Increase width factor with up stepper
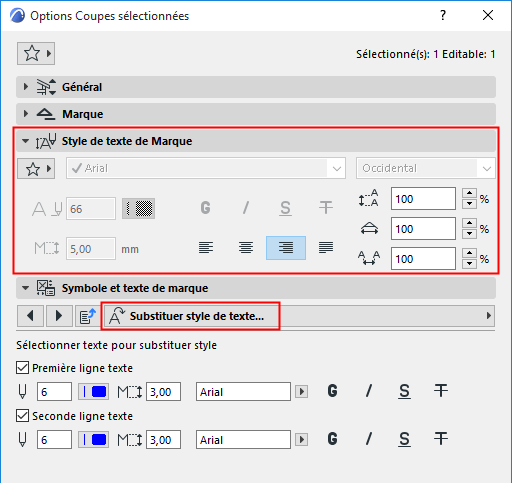 coord(470,223)
